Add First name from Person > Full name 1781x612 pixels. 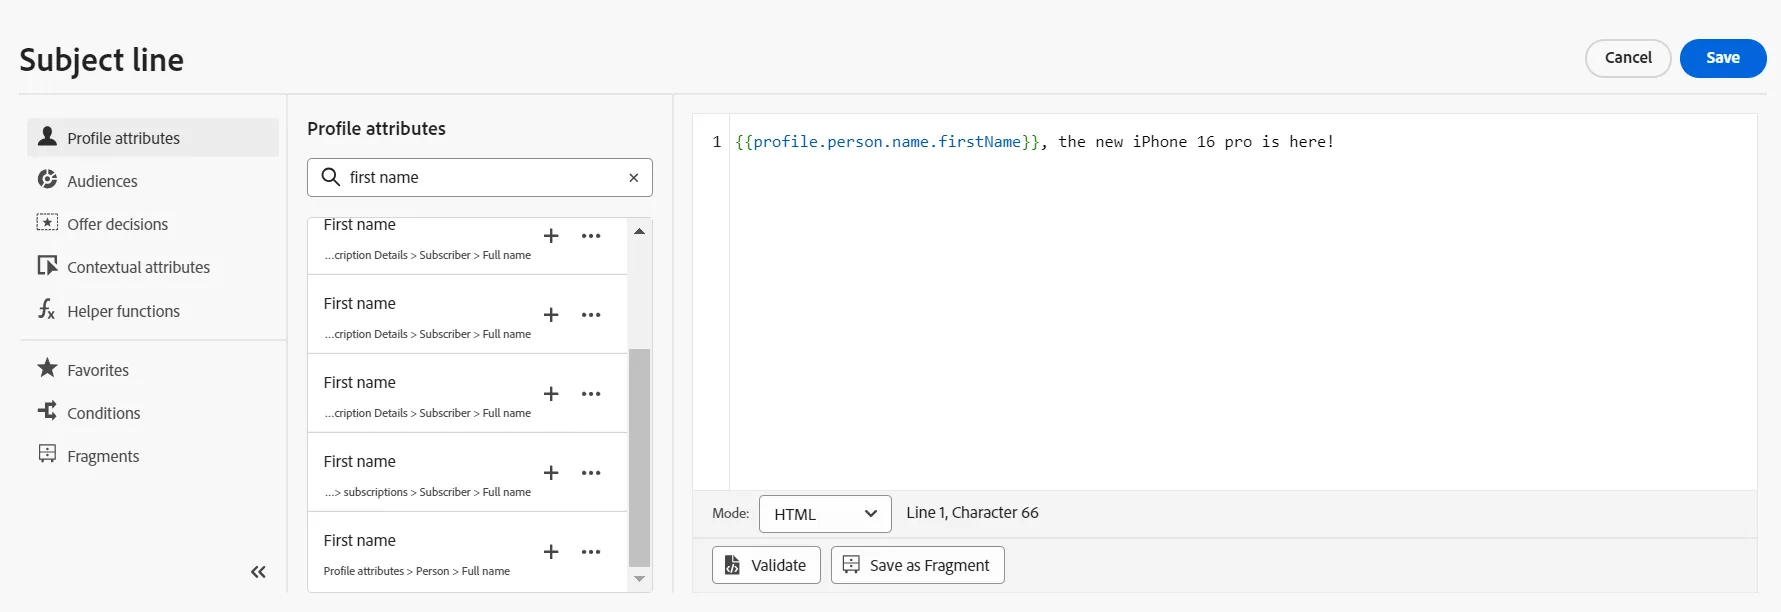pyautogui.click(x=551, y=552)
